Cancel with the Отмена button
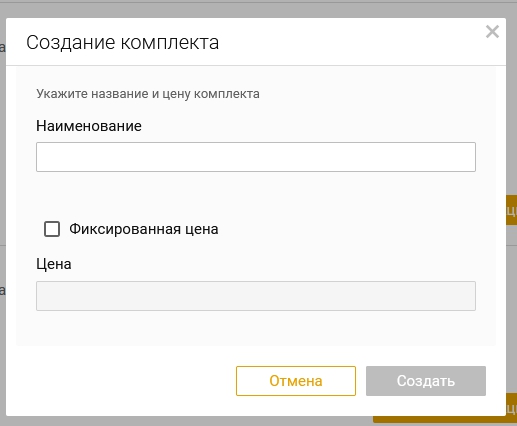This screenshot has width=517, height=426. click(296, 381)
